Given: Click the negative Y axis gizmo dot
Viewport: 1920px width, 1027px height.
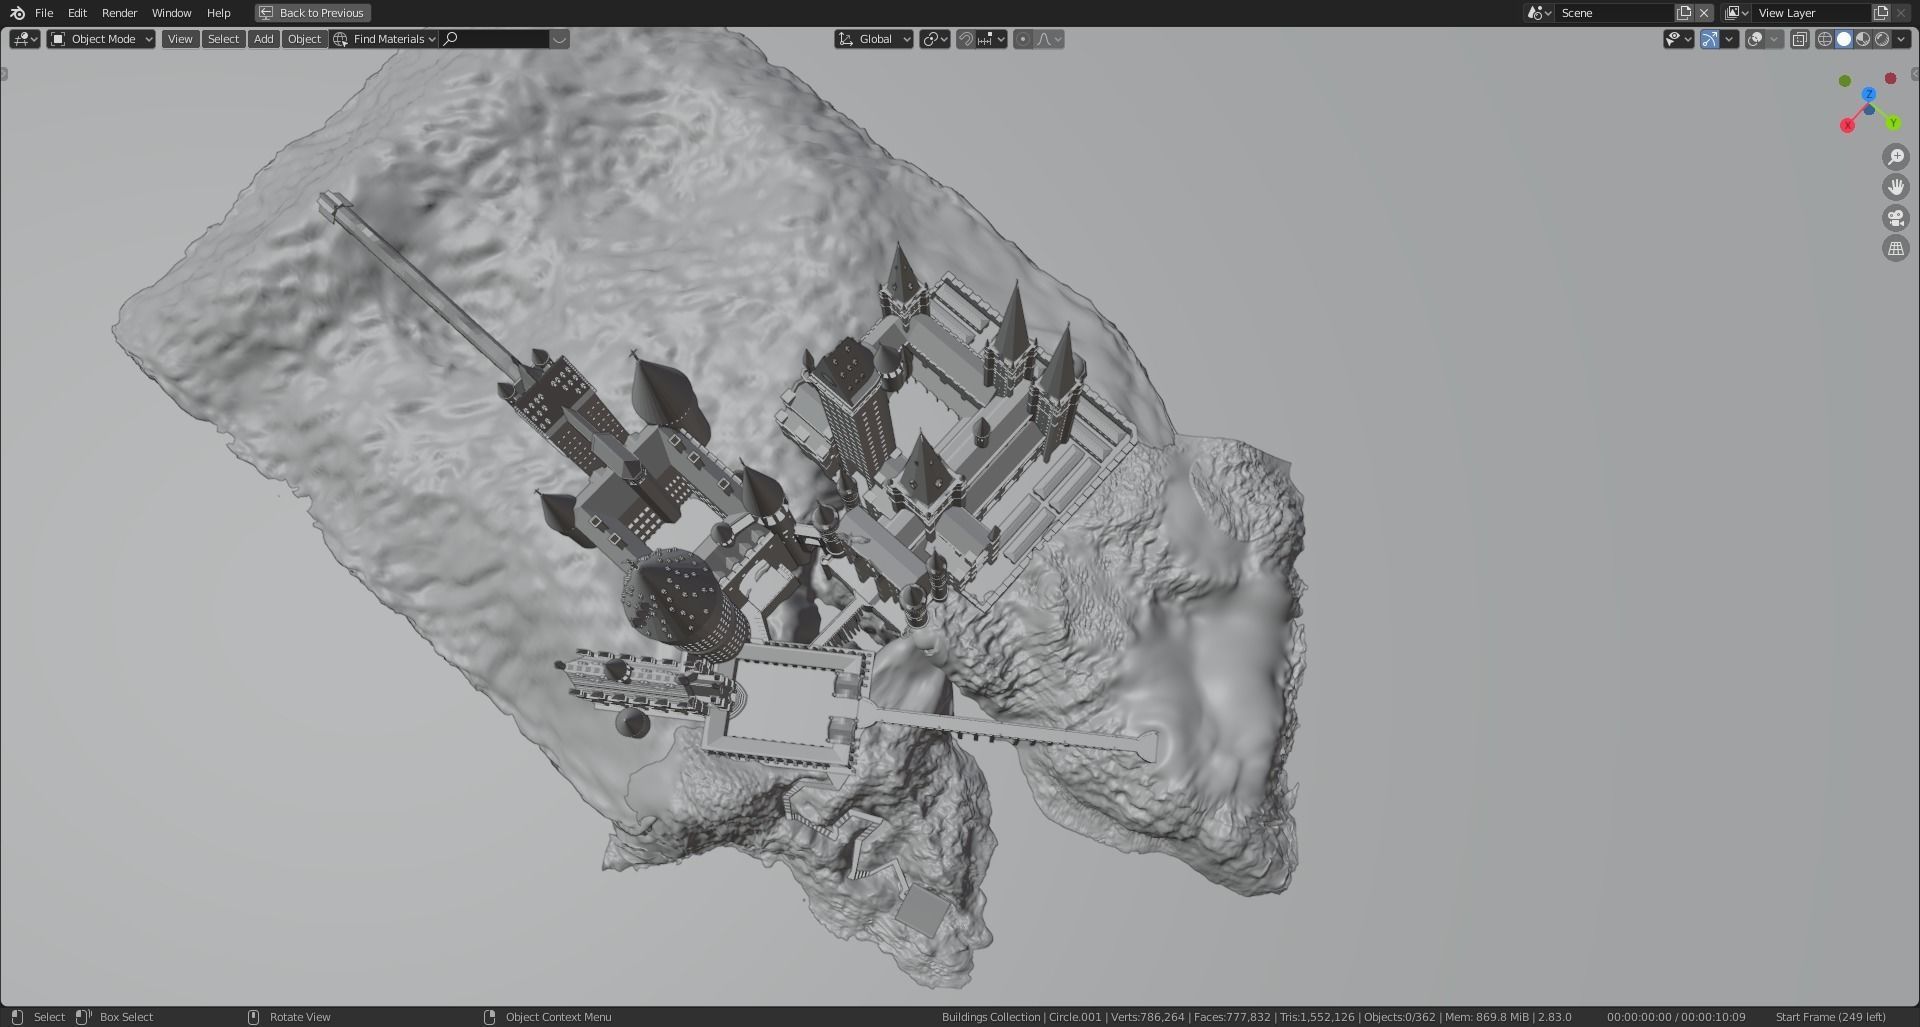Looking at the screenshot, I should pyautogui.click(x=1845, y=81).
